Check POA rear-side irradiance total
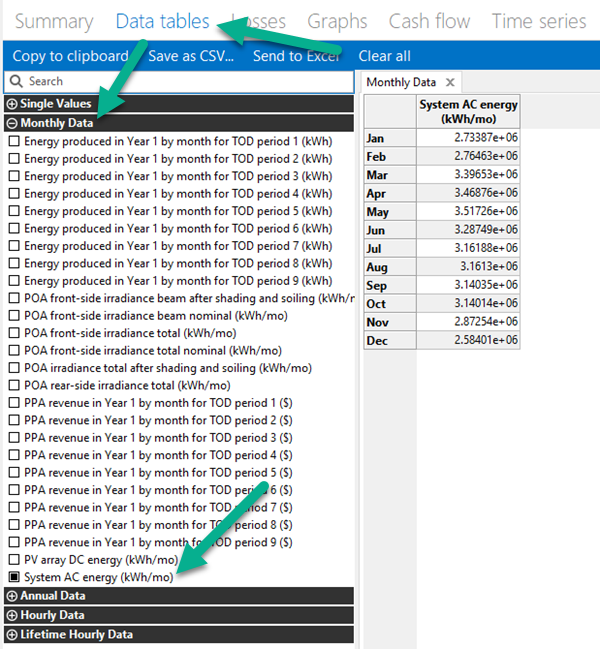This screenshot has height=649, width=600. (14, 385)
